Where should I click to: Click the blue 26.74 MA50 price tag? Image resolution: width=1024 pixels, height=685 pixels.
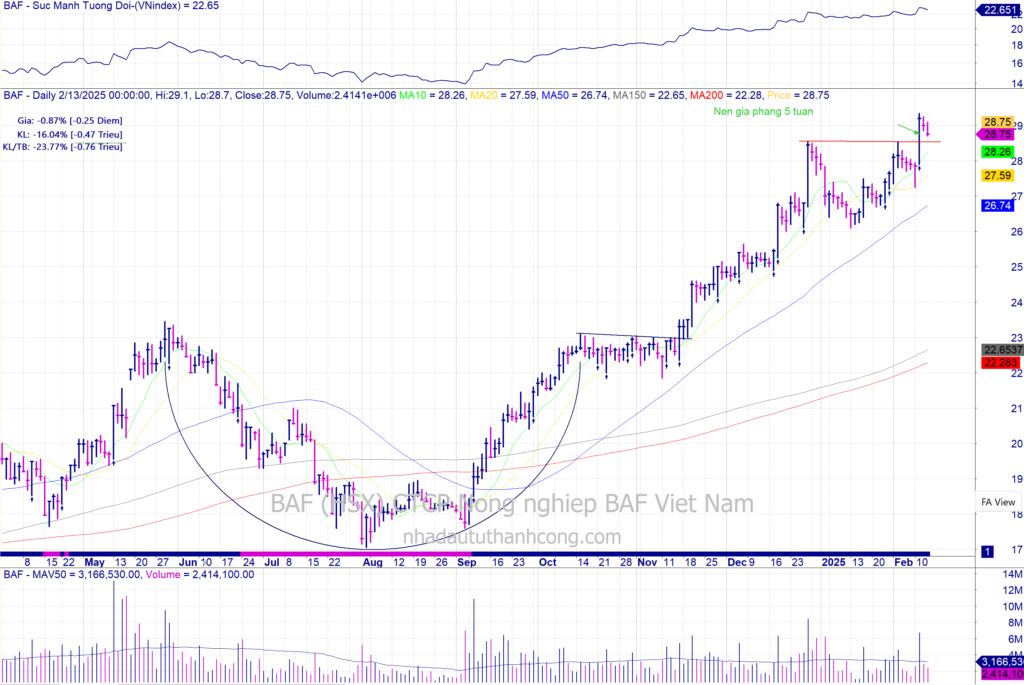(x=996, y=206)
